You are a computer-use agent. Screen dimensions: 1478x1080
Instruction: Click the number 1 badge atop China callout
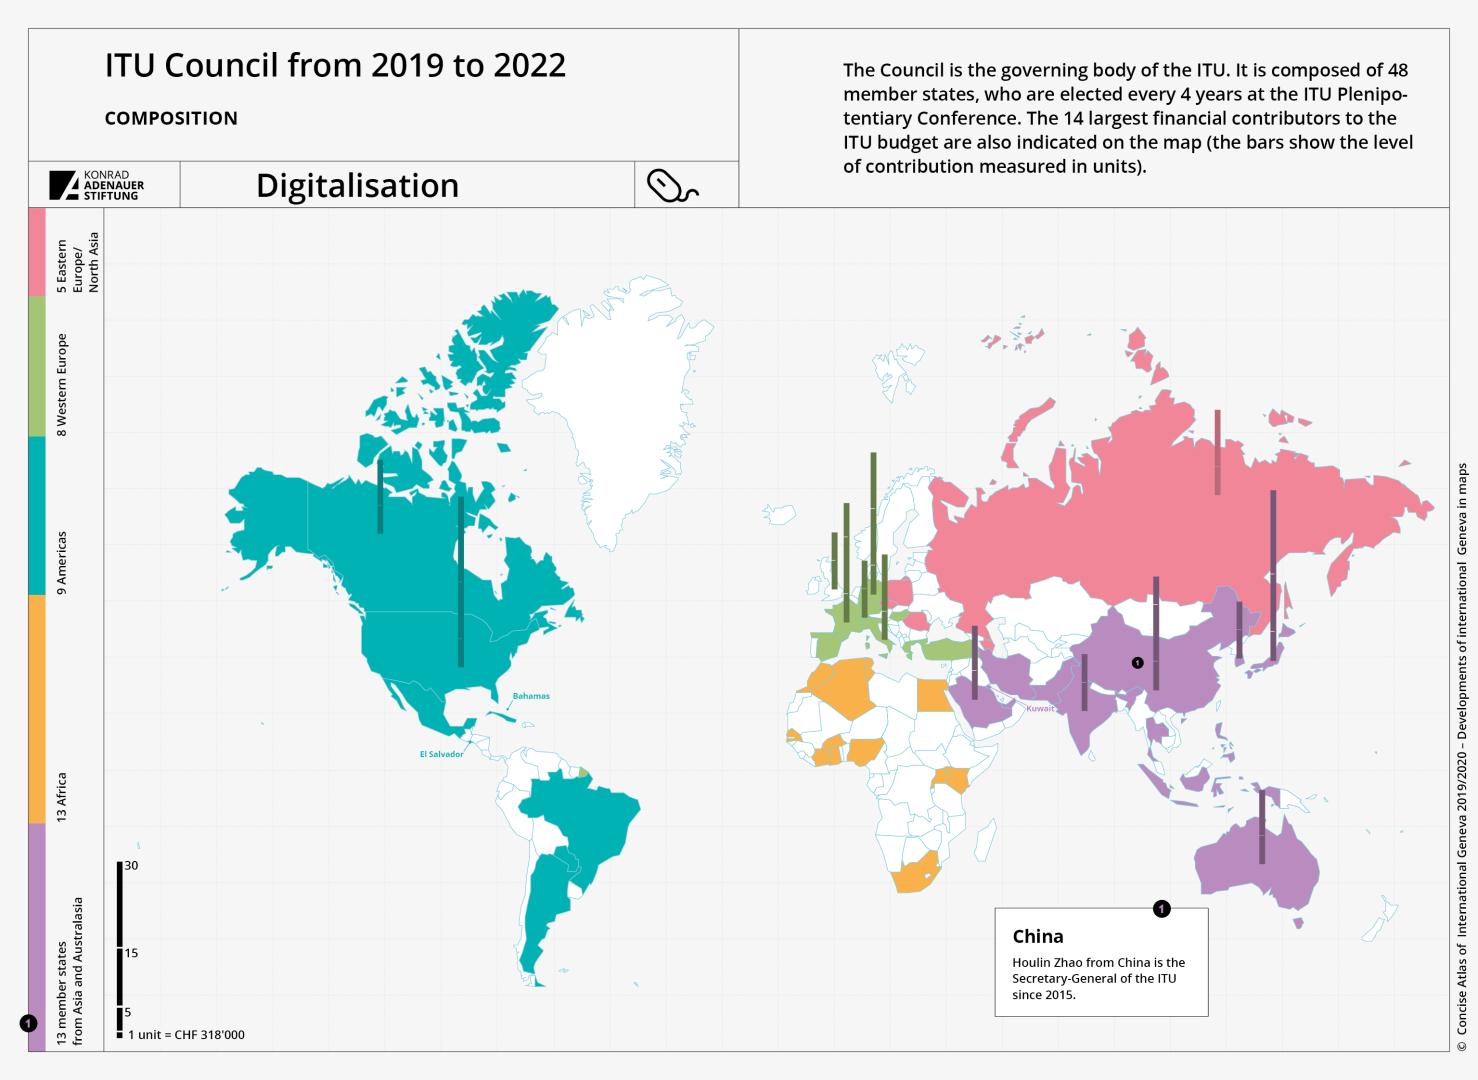[1161, 909]
